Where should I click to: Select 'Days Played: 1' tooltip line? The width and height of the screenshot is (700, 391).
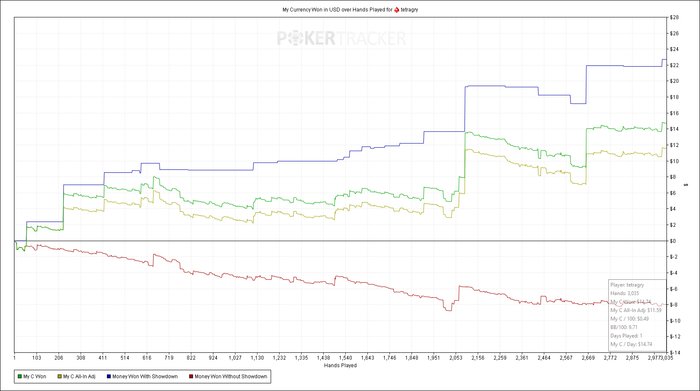pos(626,336)
